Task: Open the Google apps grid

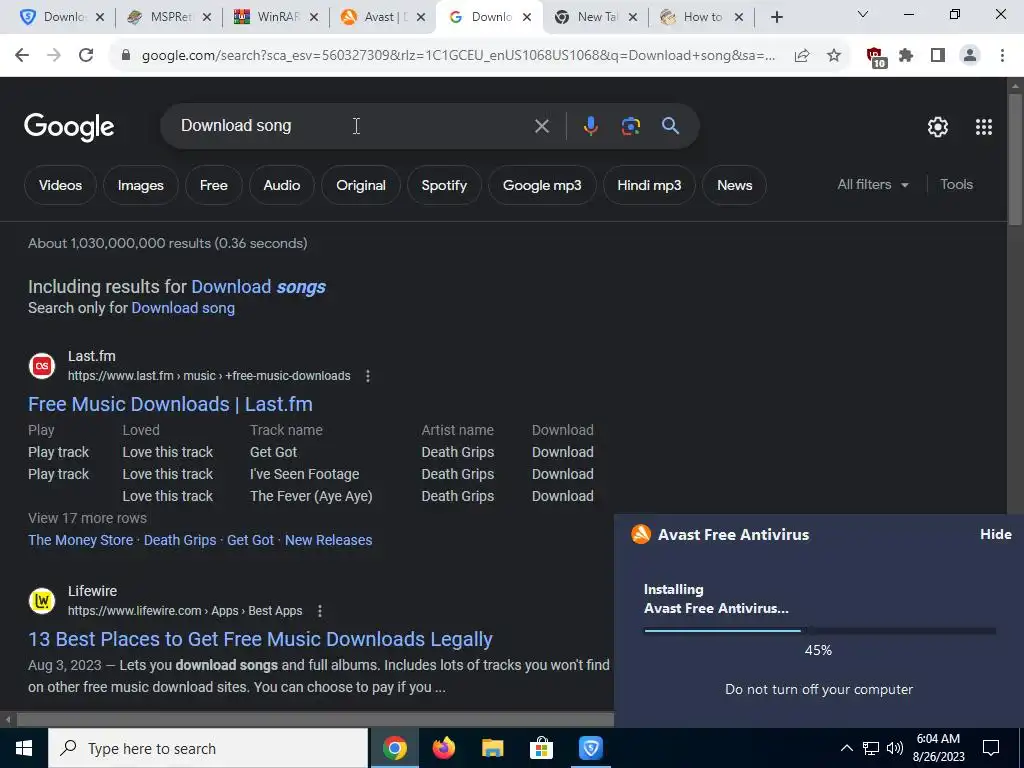Action: (x=984, y=127)
